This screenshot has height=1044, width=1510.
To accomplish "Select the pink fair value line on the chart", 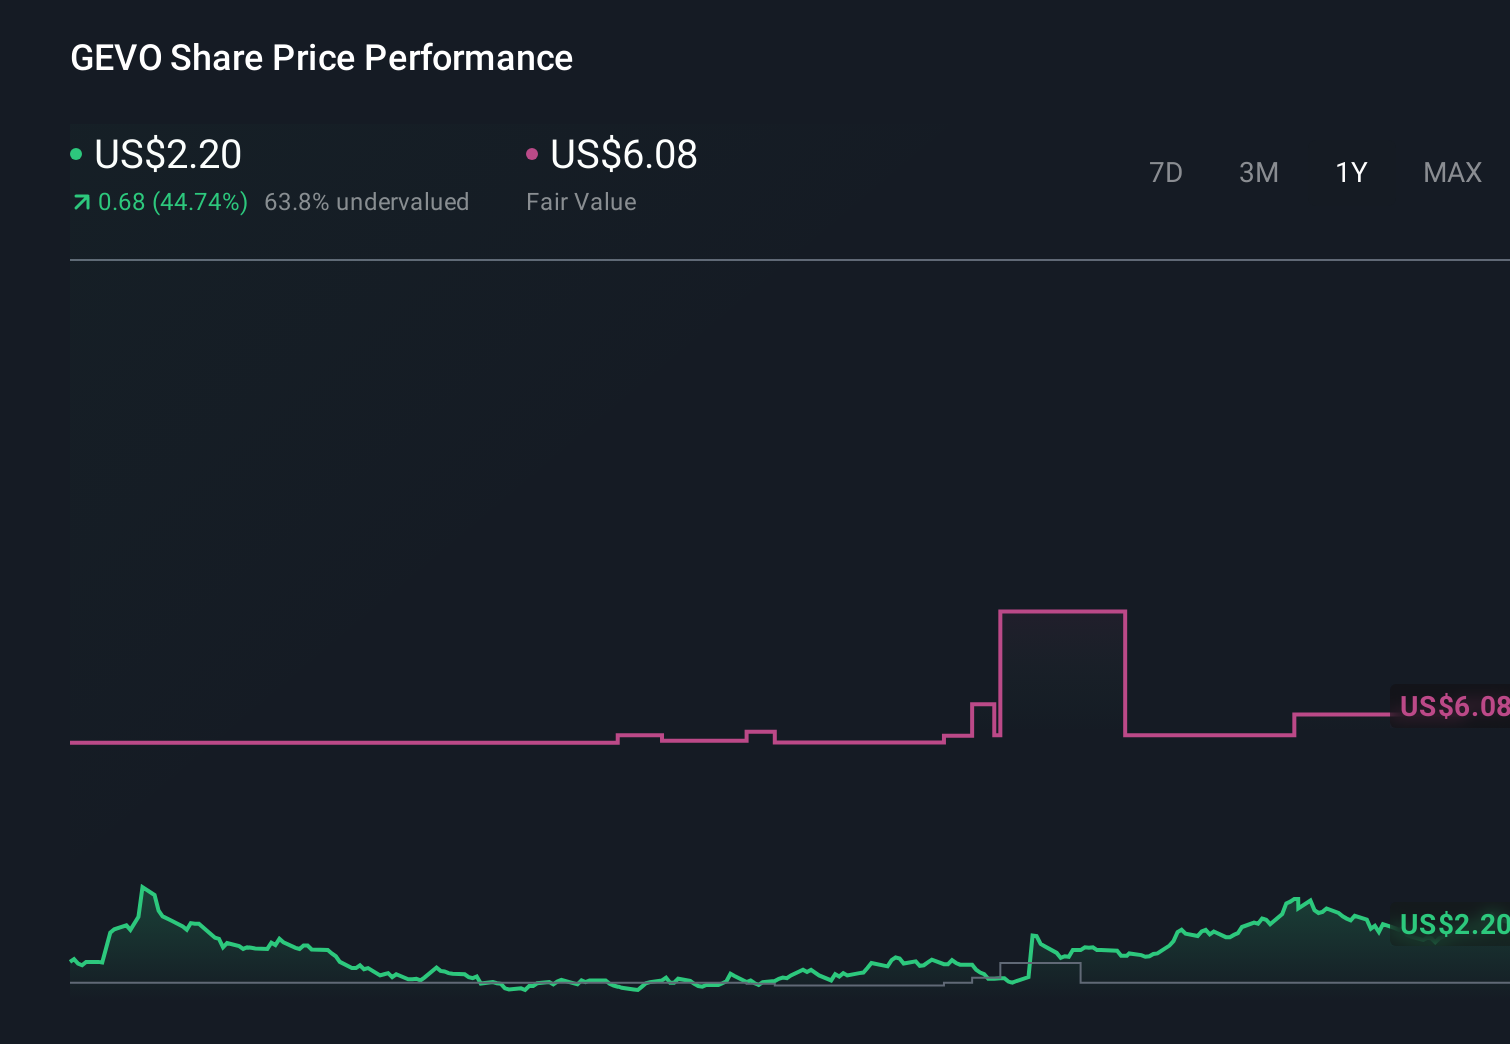I will [400, 743].
